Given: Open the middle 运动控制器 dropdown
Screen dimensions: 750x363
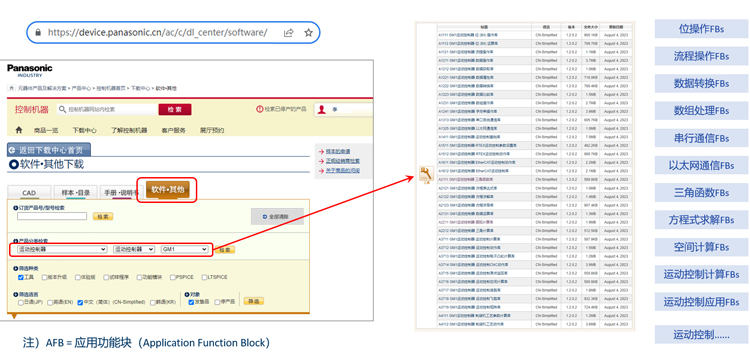Looking at the screenshot, I should 134,250.
